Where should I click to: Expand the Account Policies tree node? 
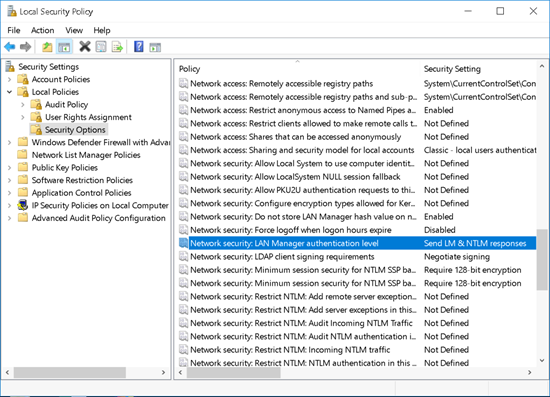(9, 80)
